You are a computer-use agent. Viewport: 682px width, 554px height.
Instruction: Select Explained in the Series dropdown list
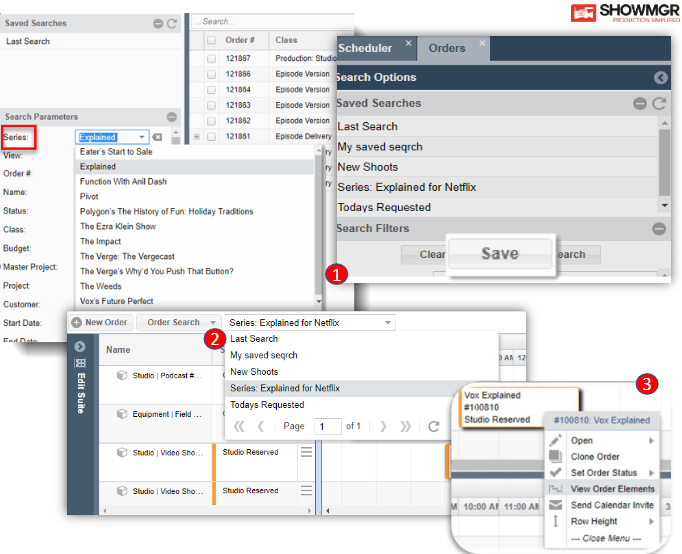coord(194,167)
